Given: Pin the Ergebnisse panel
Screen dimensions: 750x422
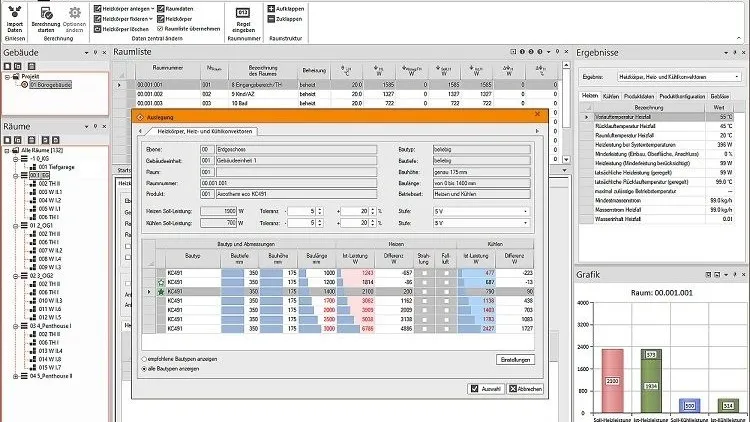Looking at the screenshot, I should [x=735, y=53].
